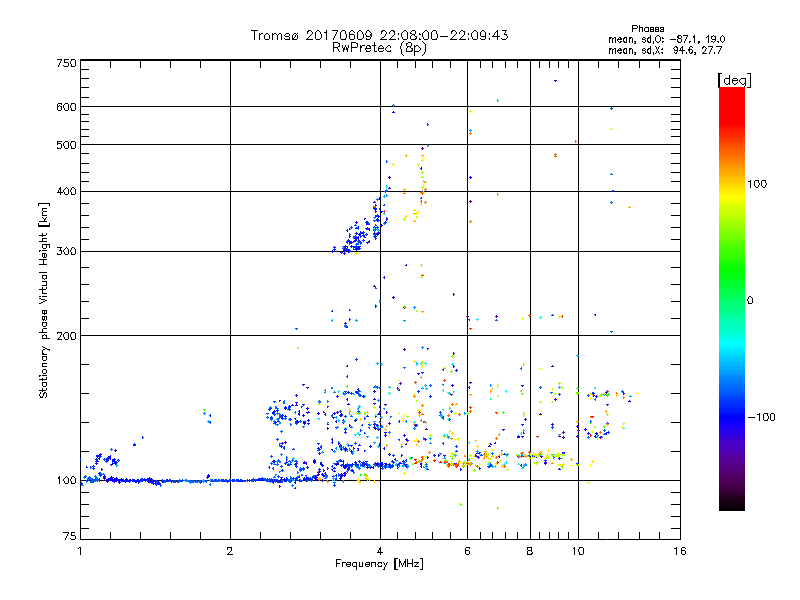Image resolution: width=800 pixels, height=600 pixels.
Task: Click the Stationary phase Virtual Height axis label
Action: (x=44, y=300)
